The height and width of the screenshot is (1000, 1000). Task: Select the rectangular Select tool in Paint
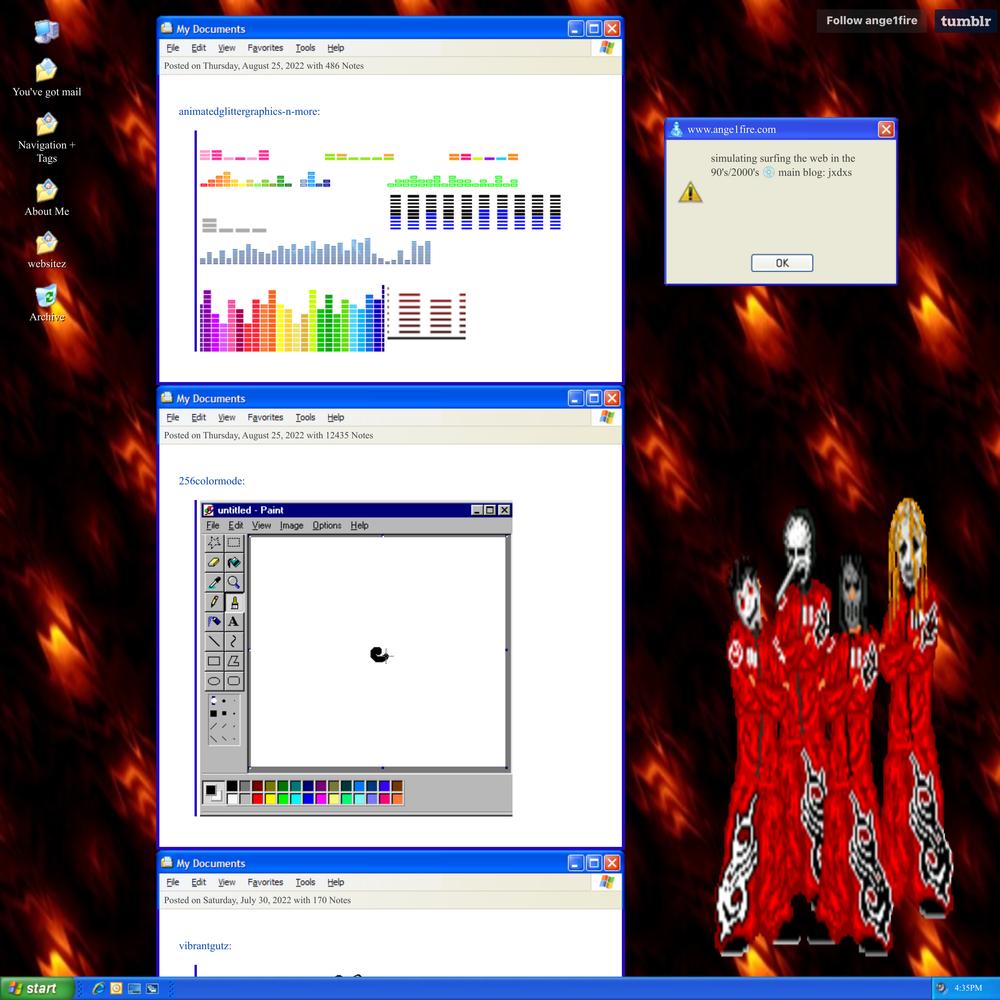(234, 543)
